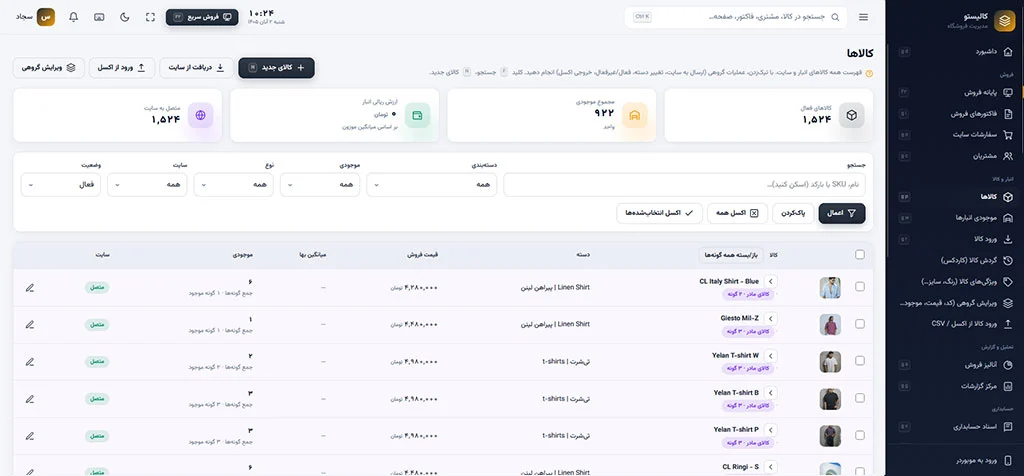
Task: Expand variants of Yelan T-shirt B
Action: [771, 392]
